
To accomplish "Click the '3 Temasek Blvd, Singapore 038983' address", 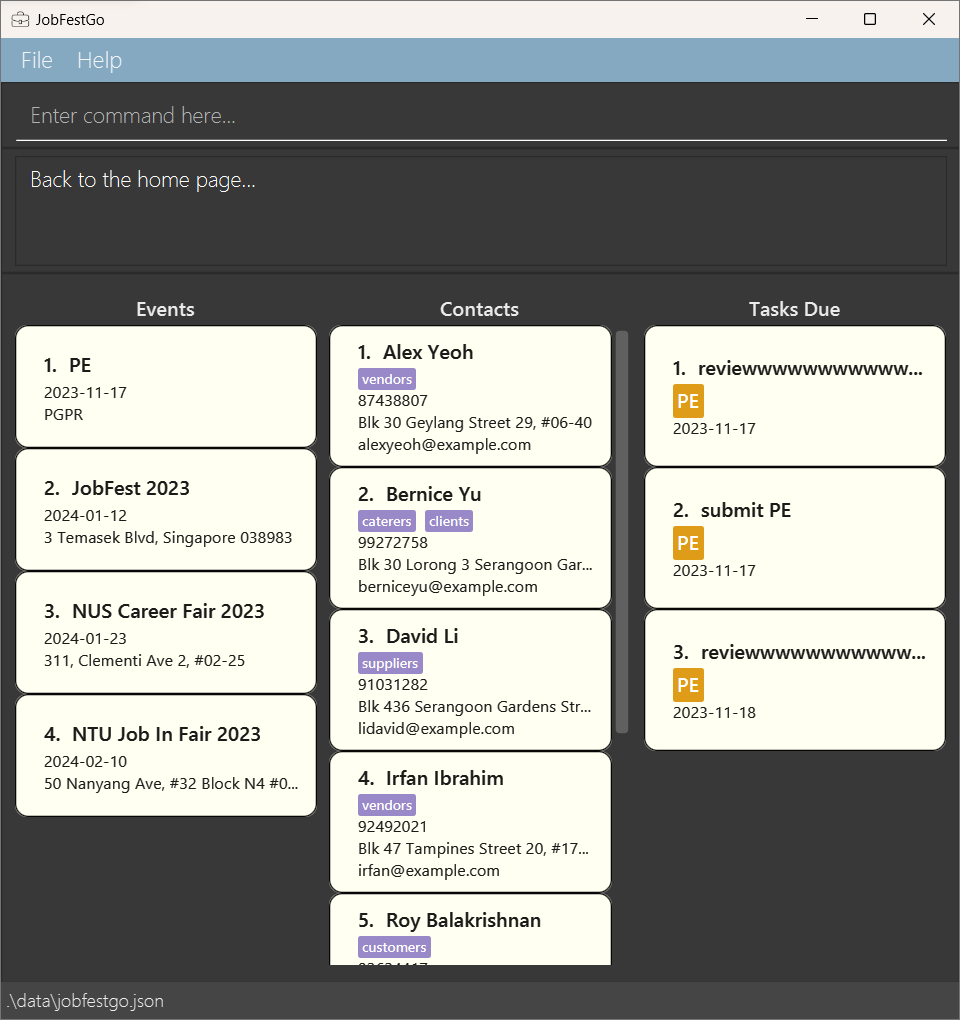I will 168,537.
